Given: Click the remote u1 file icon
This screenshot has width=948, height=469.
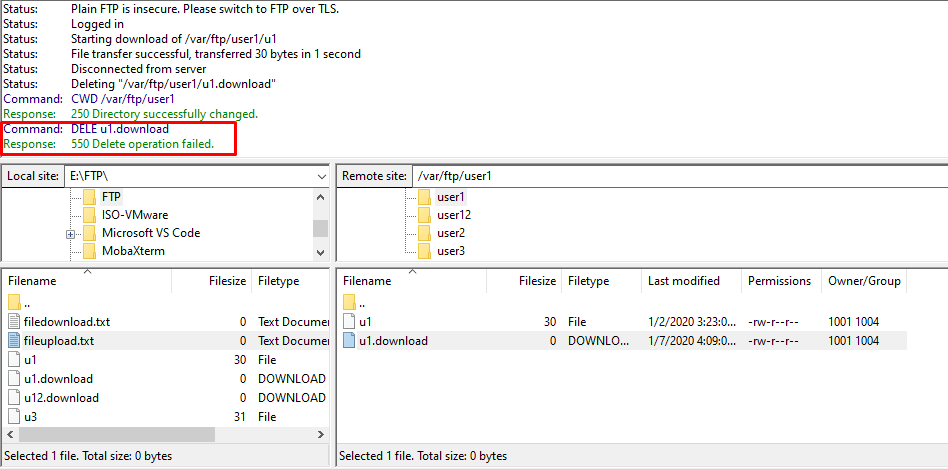Looking at the screenshot, I should (349, 322).
